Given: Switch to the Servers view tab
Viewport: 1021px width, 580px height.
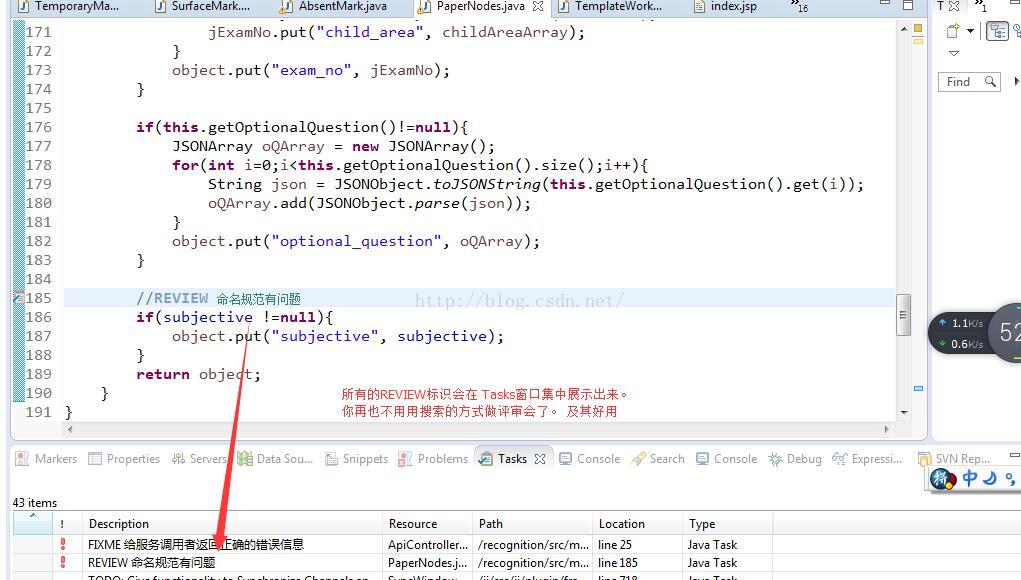Looking at the screenshot, I should pos(199,459).
